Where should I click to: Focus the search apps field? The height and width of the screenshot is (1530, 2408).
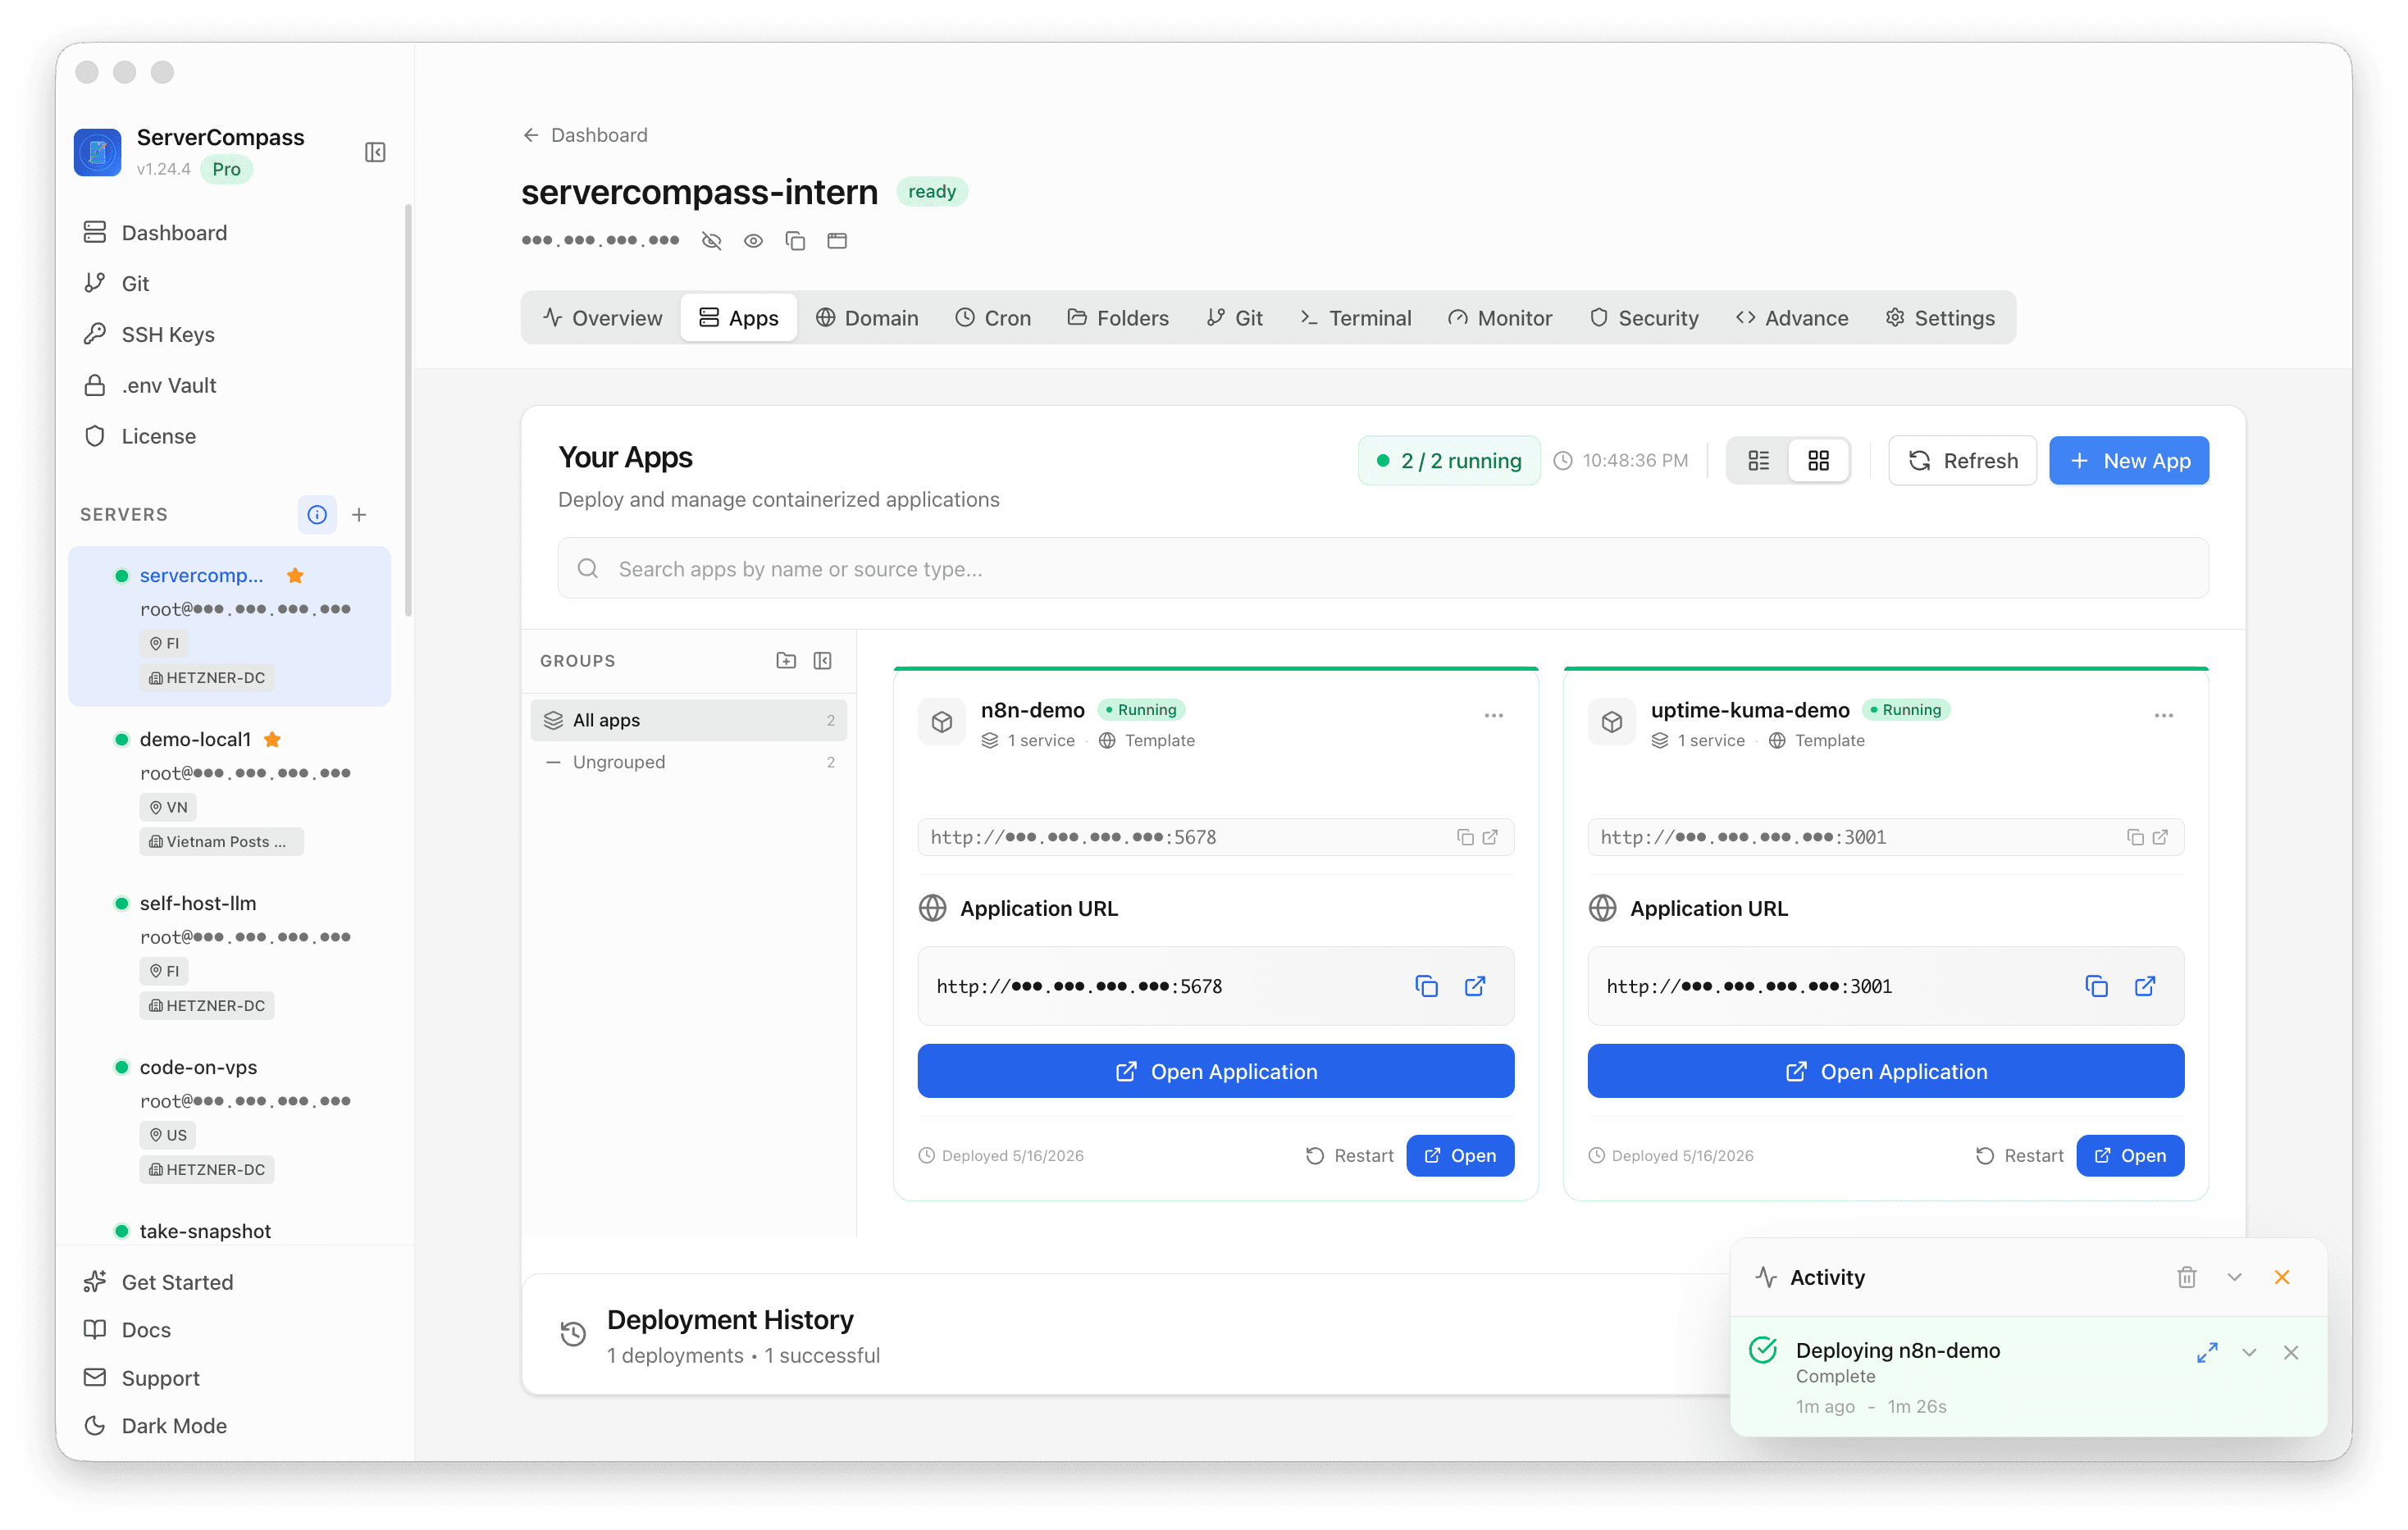click(1383, 569)
